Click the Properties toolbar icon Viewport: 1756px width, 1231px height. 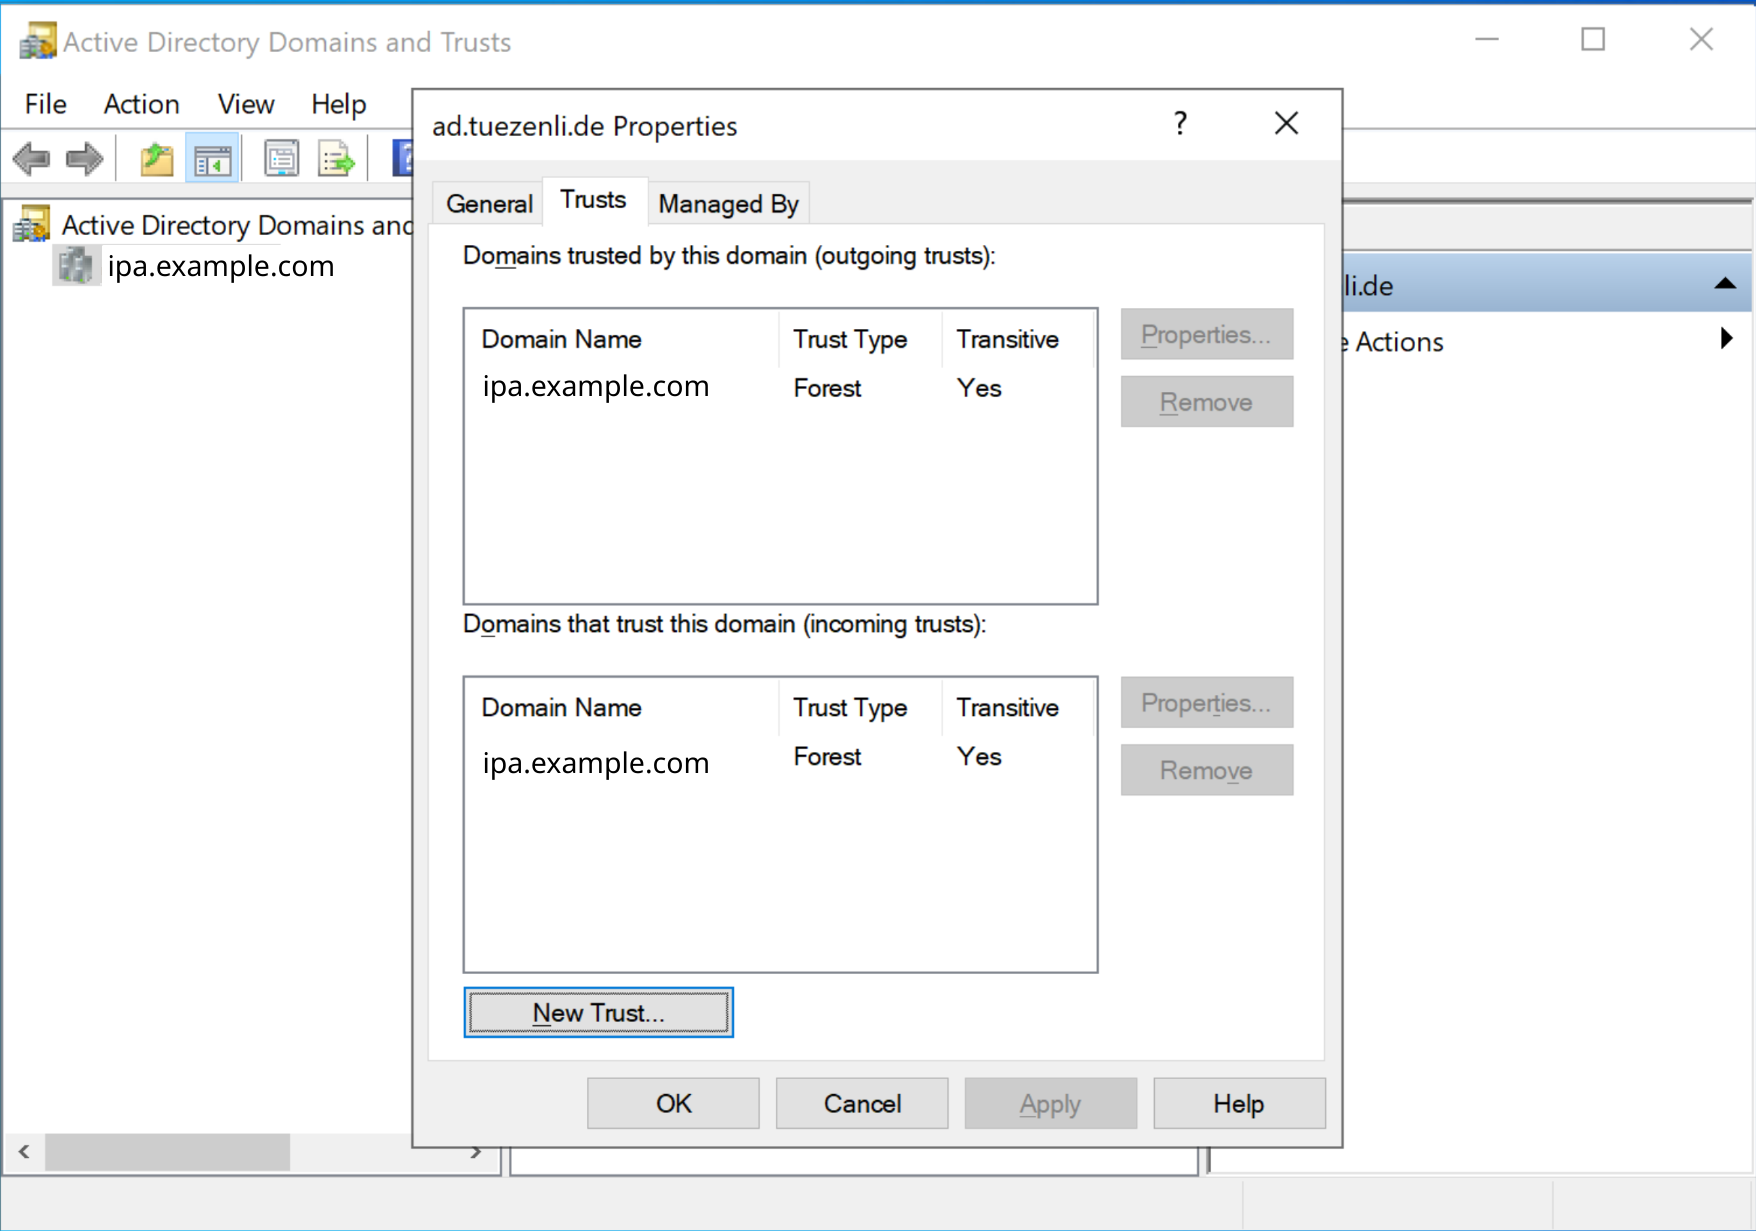coord(281,159)
